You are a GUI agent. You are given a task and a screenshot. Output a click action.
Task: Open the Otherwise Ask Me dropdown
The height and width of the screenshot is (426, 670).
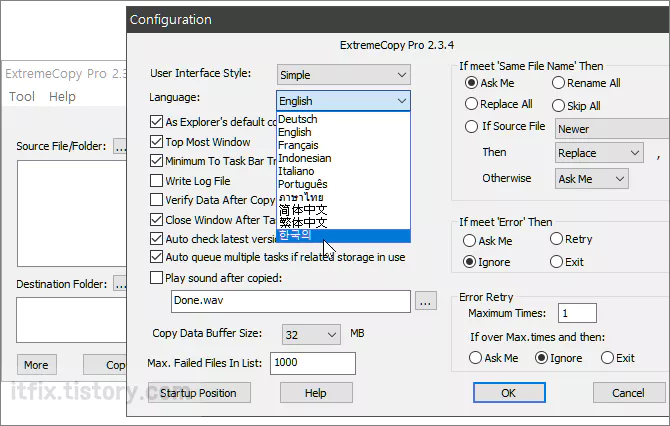pyautogui.click(x=592, y=179)
